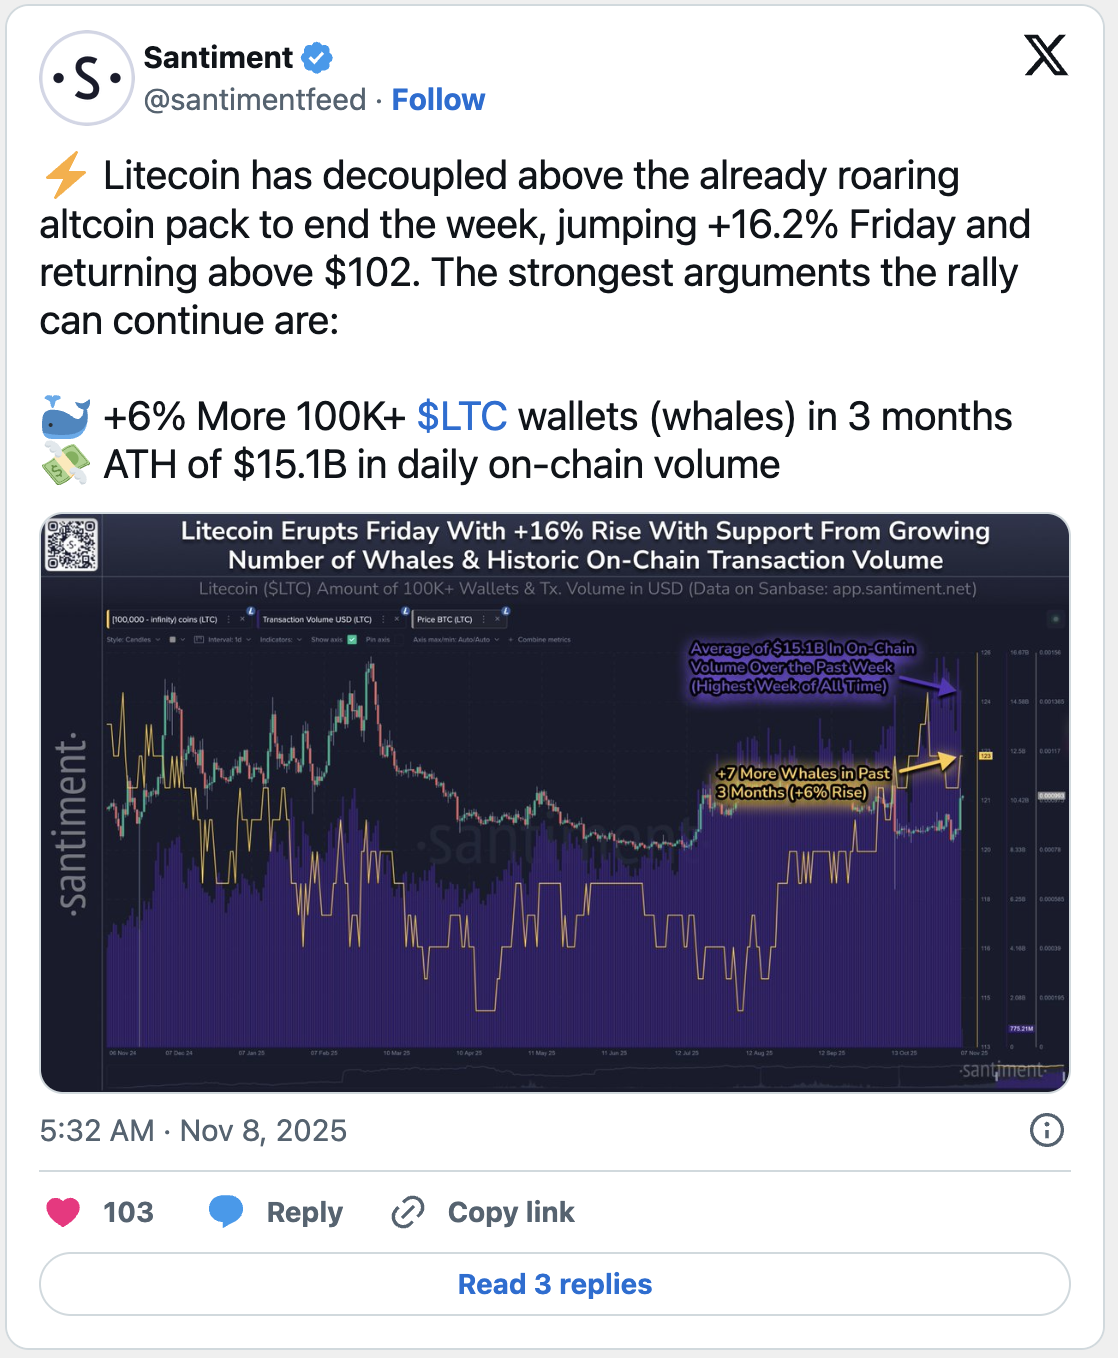Click the Santiment profile avatar
This screenshot has width=1118, height=1358.
(x=87, y=78)
